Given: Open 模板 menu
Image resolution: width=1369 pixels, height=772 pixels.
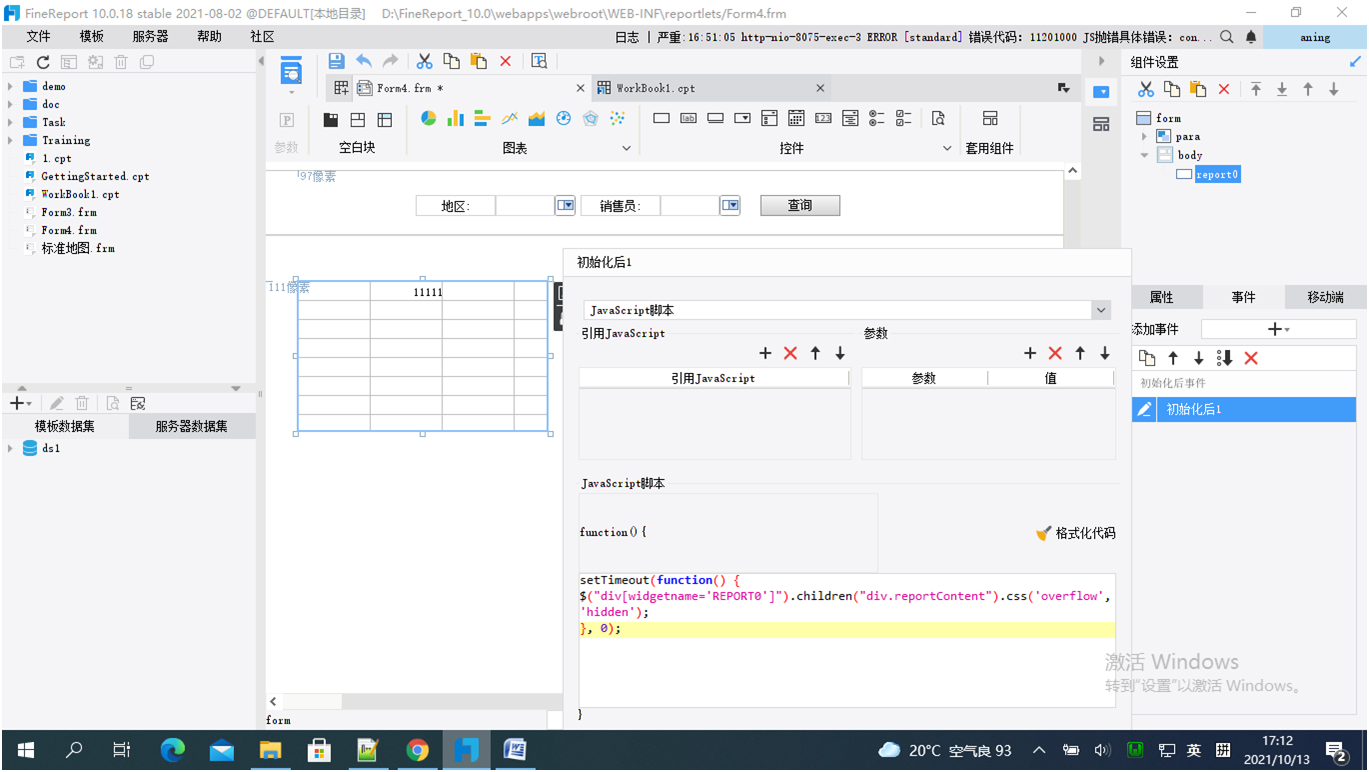Looking at the screenshot, I should 92,36.
